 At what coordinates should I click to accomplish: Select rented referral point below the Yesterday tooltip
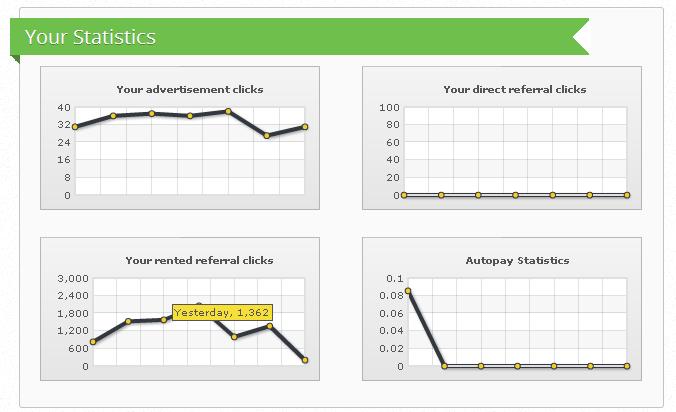(270, 326)
